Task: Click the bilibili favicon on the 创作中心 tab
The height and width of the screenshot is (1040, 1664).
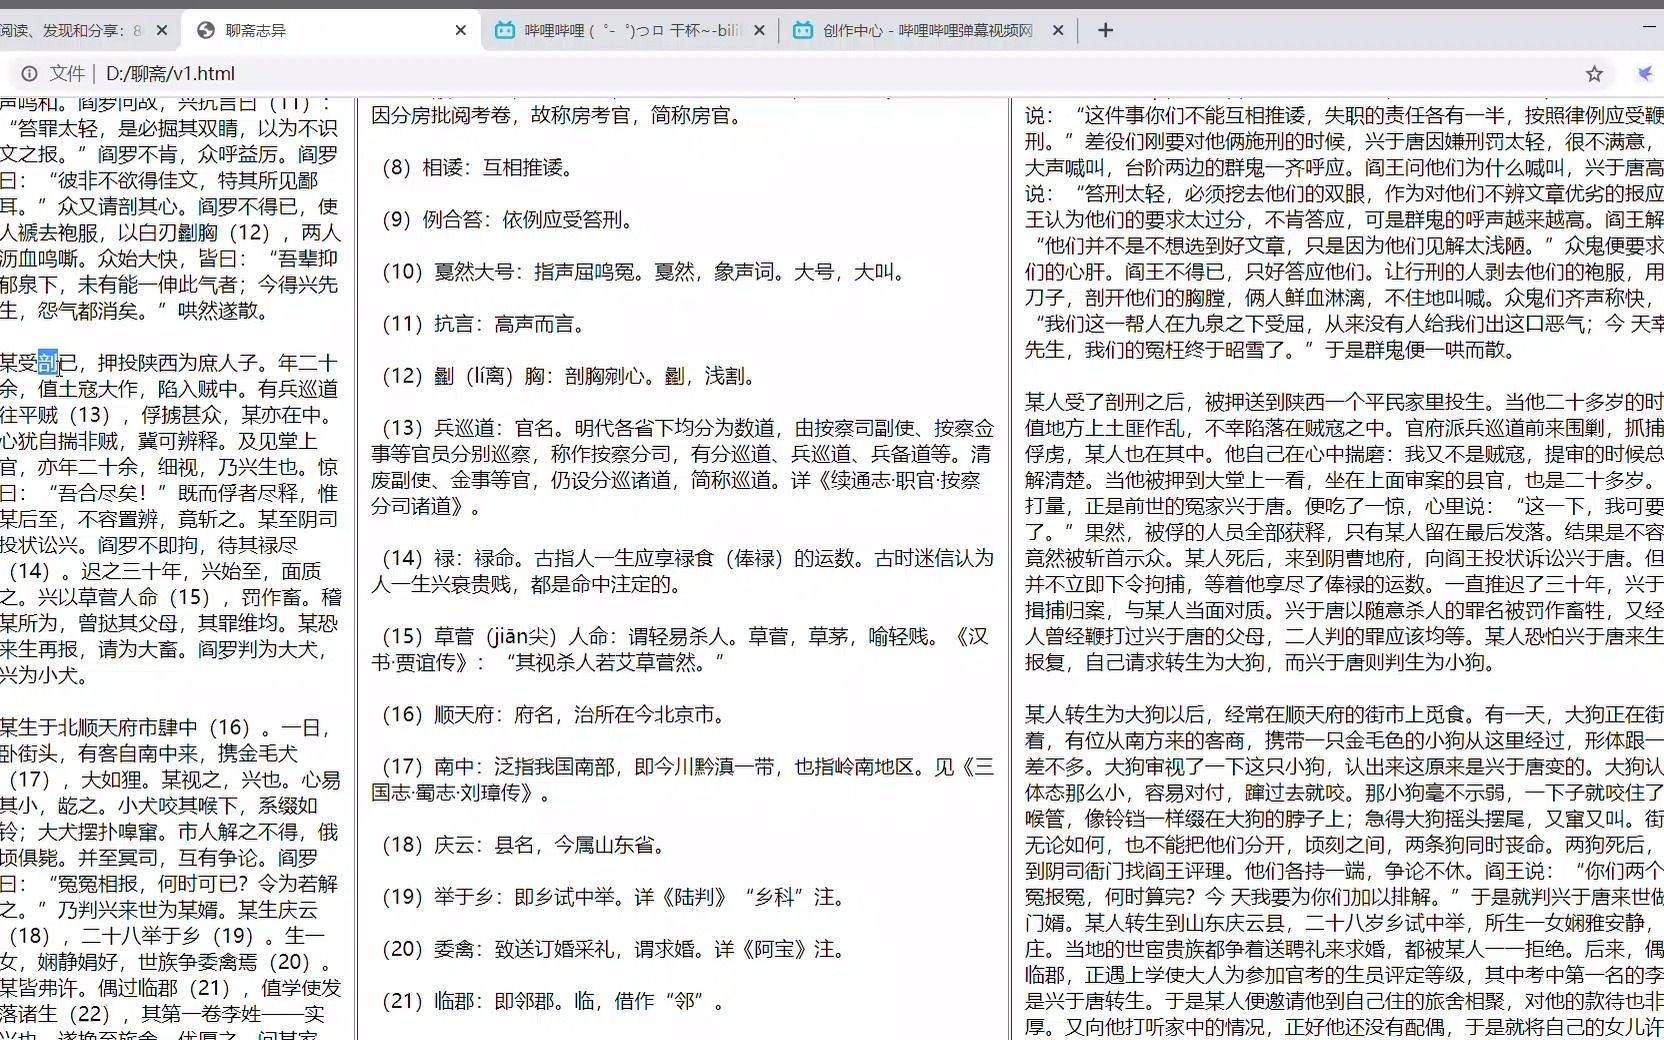Action: pos(803,30)
